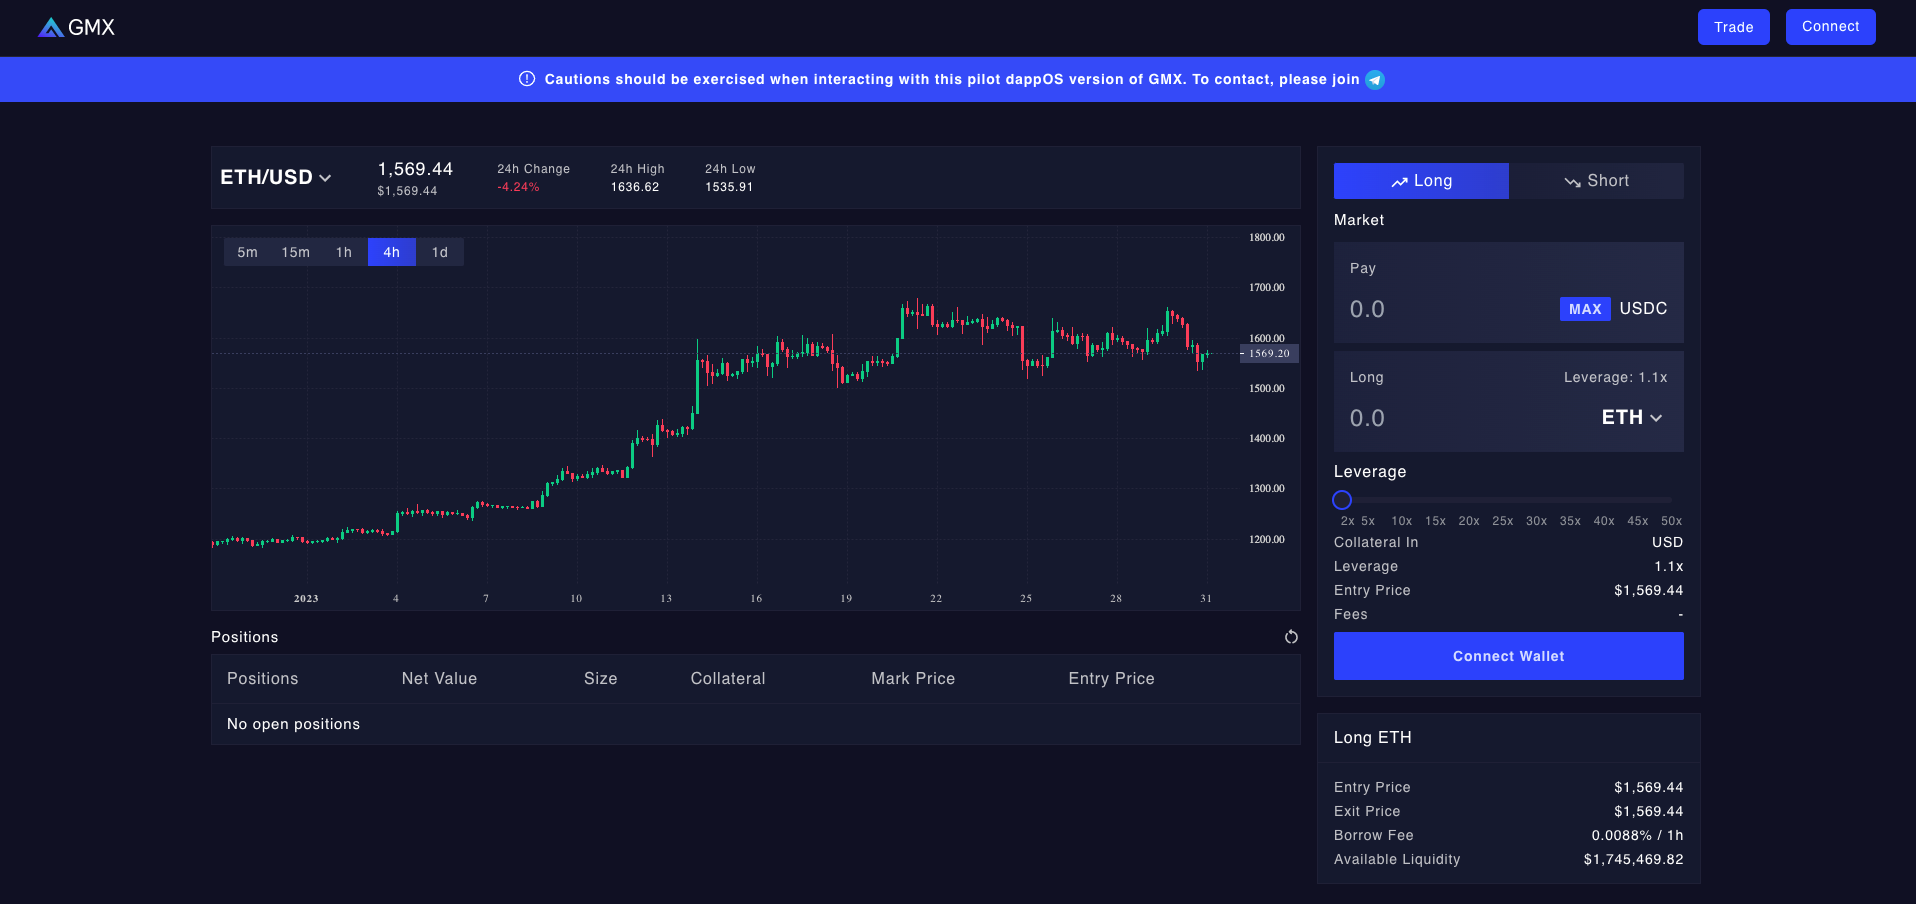Click the Connect Wallet button

1508,656
